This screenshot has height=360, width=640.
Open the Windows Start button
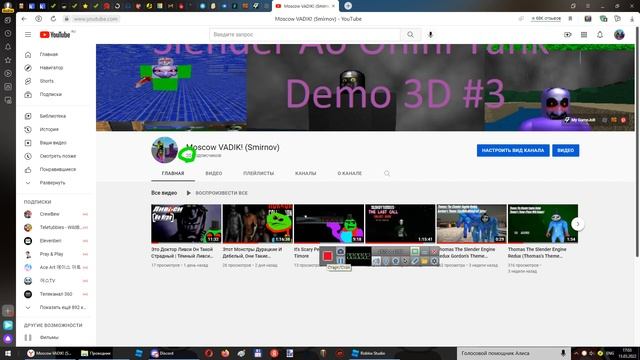(7, 353)
